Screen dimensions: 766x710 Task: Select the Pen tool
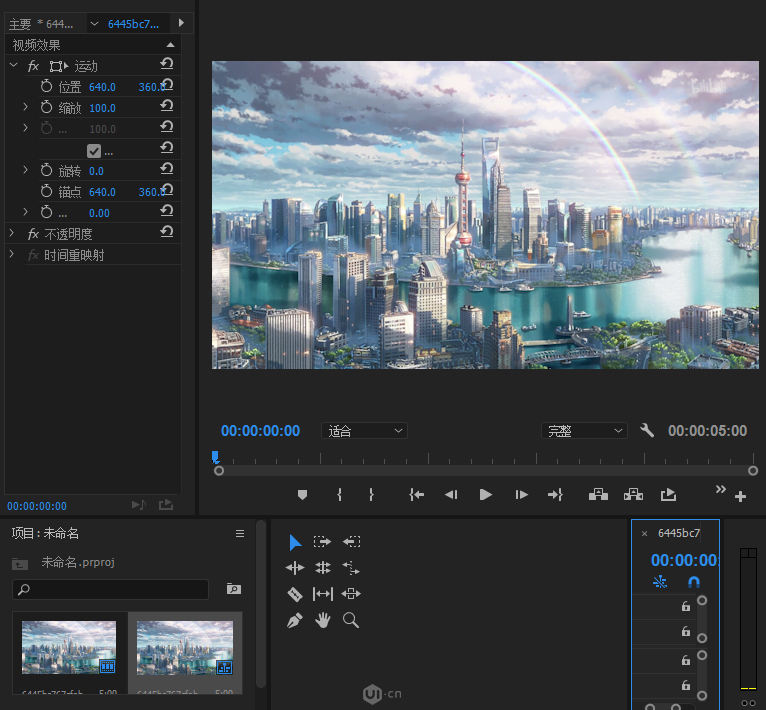pos(295,621)
